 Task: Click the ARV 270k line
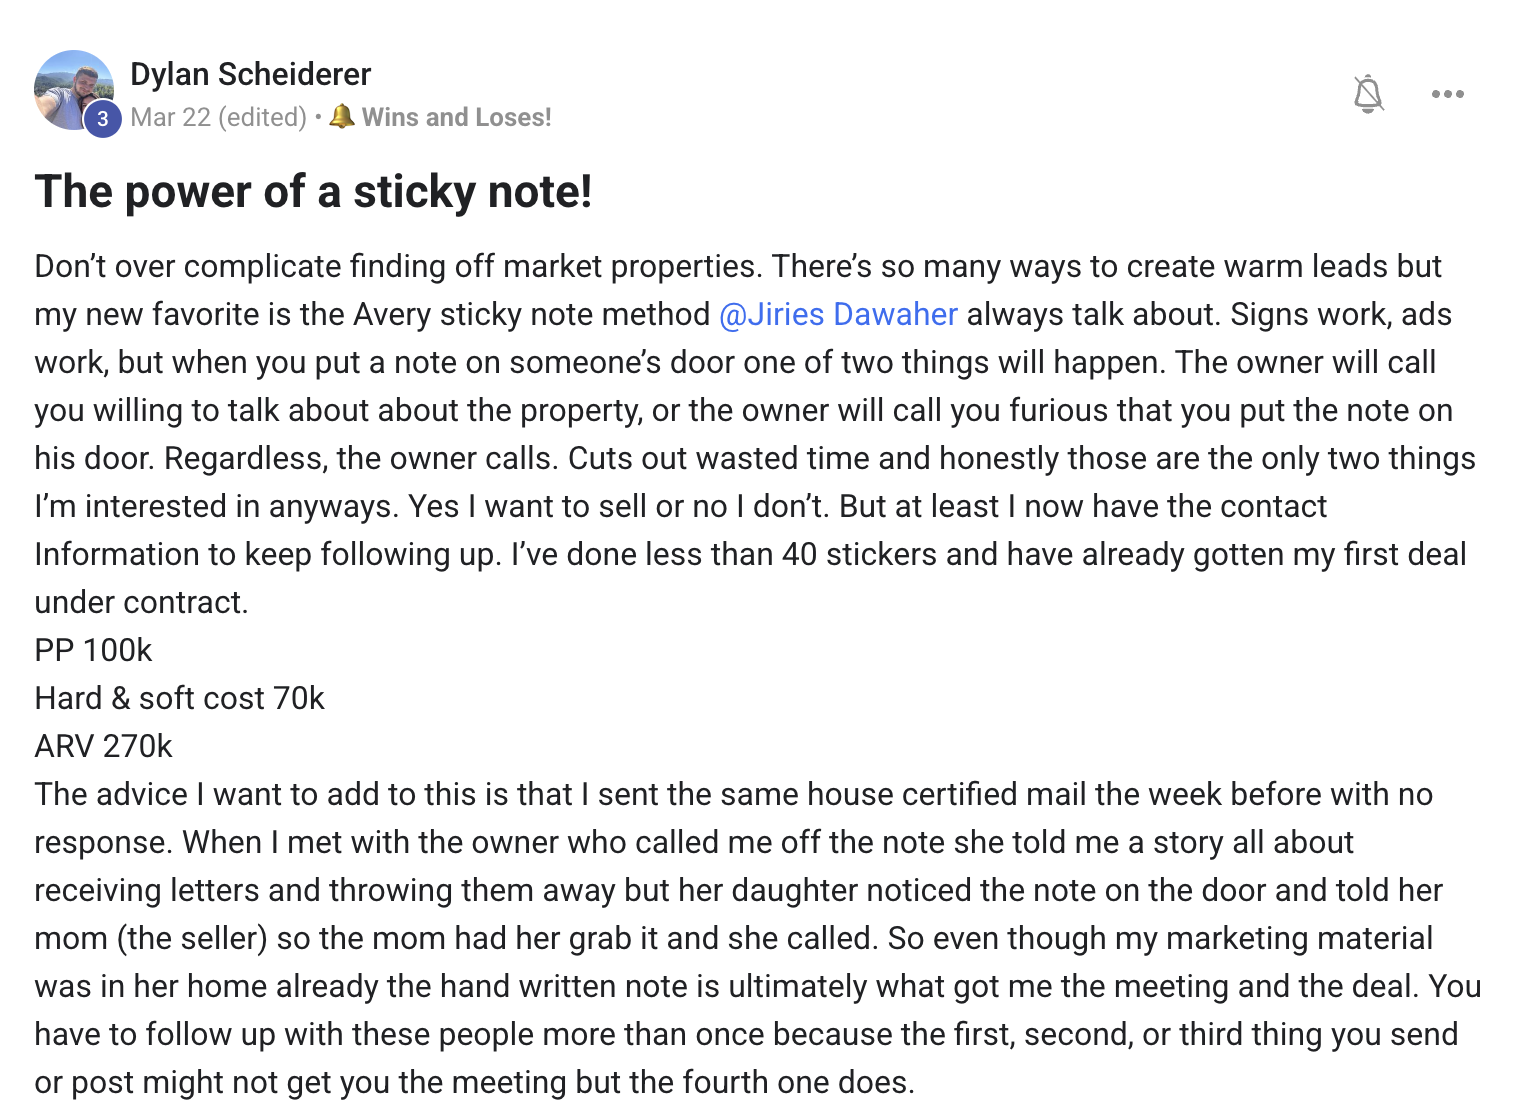coord(103,746)
